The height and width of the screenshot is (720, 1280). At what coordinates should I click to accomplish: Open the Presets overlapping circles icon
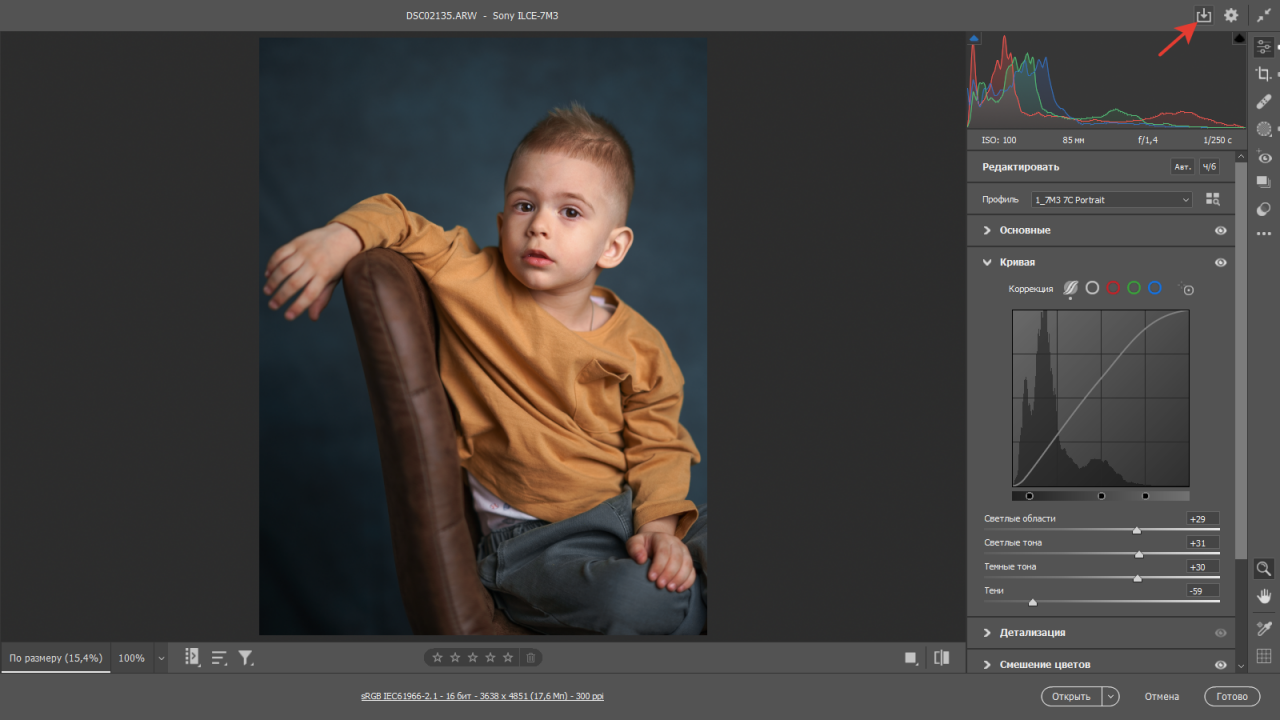tap(1264, 209)
